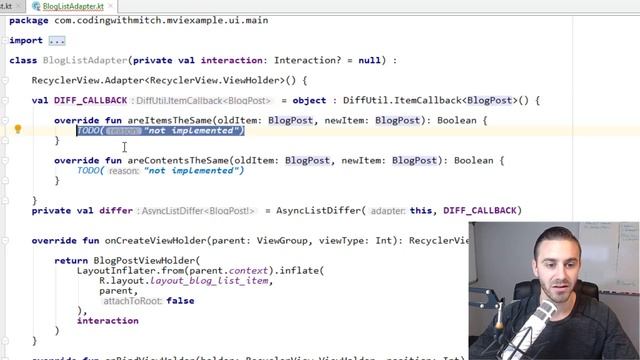
Task: Click the "this" keyword in AsyncListDiffer call
Action: click(421, 211)
